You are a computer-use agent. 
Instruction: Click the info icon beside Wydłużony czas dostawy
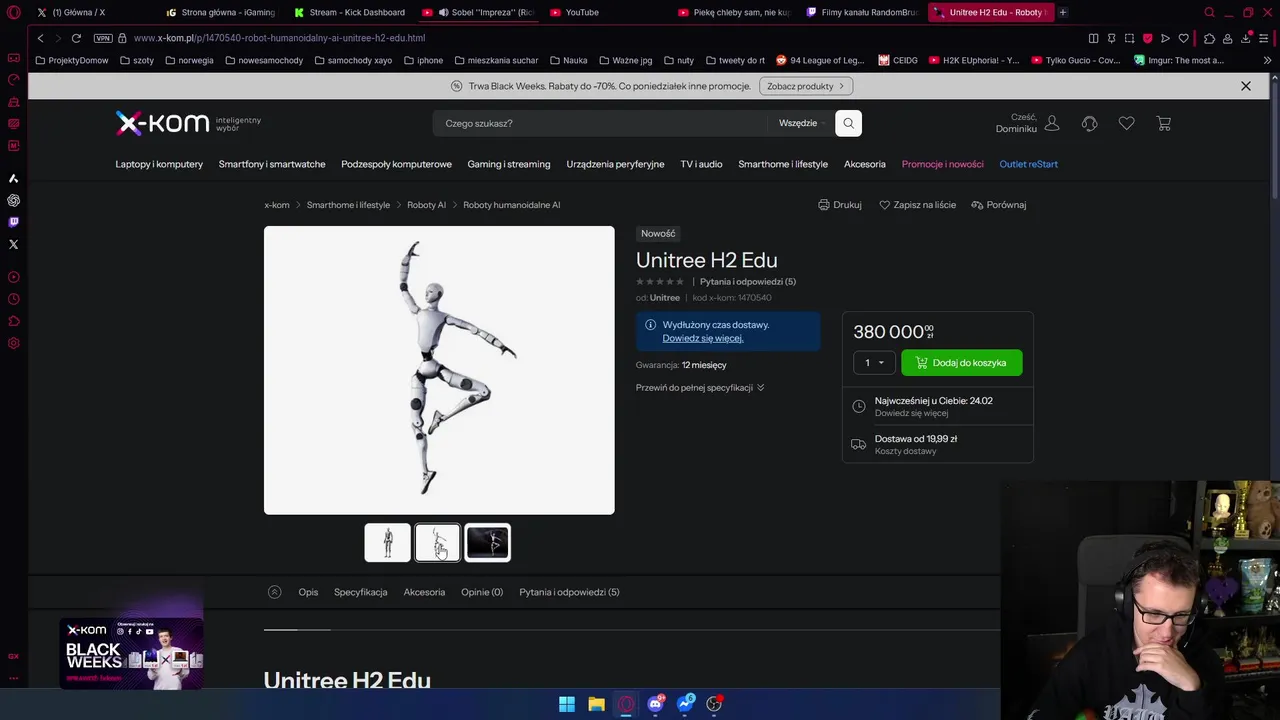(x=650, y=325)
